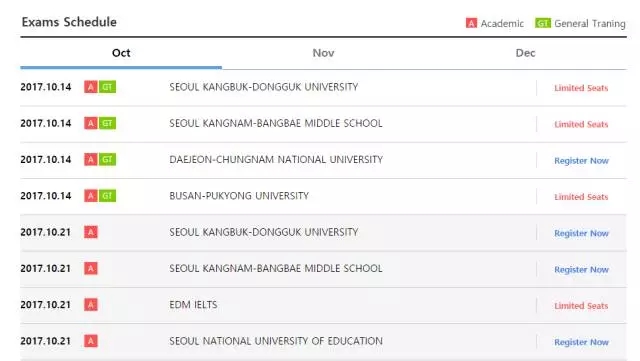Click the A badge on Seoul National University of Education row
Image resolution: width=640 pixels, height=361 pixels.
coord(91,341)
